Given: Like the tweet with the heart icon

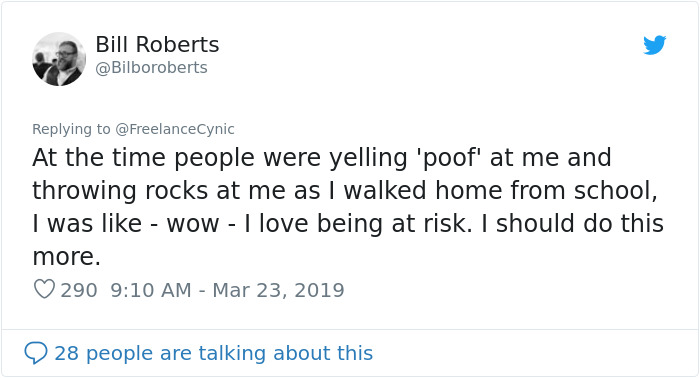Looking at the screenshot, I should tap(44, 289).
